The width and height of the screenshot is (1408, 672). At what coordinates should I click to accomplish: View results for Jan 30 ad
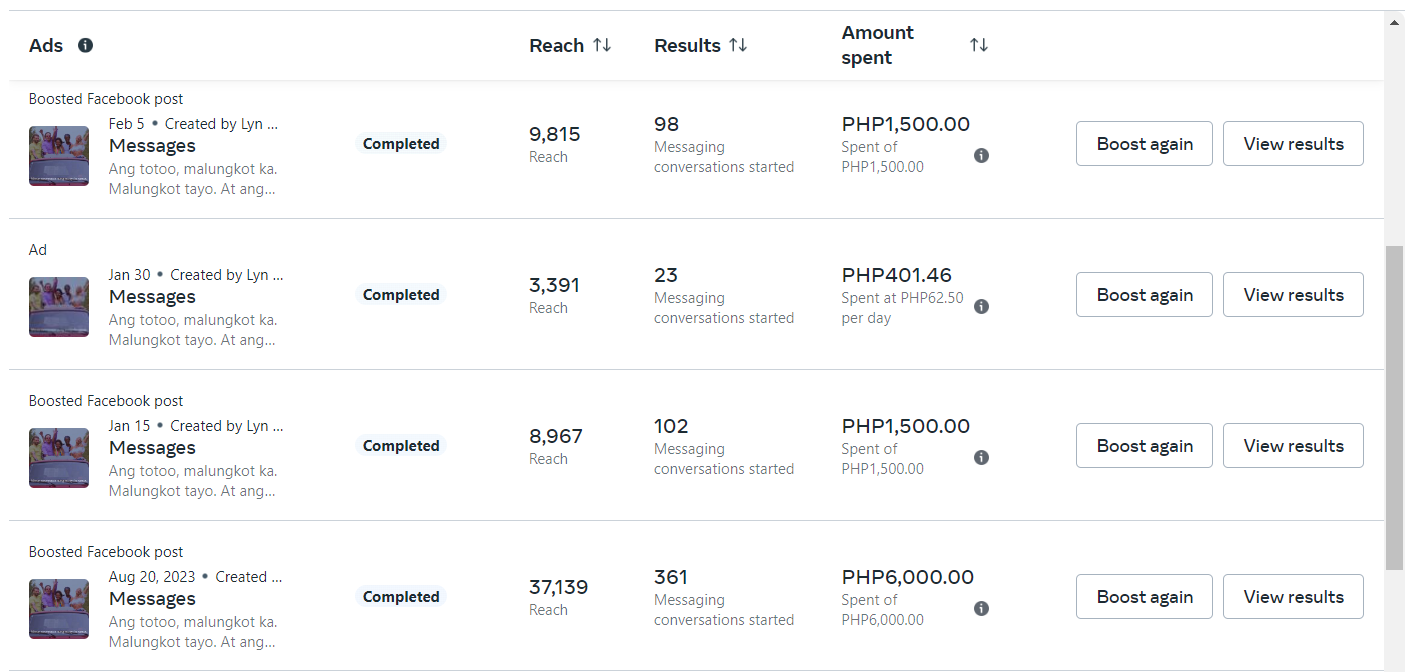[x=1293, y=295]
